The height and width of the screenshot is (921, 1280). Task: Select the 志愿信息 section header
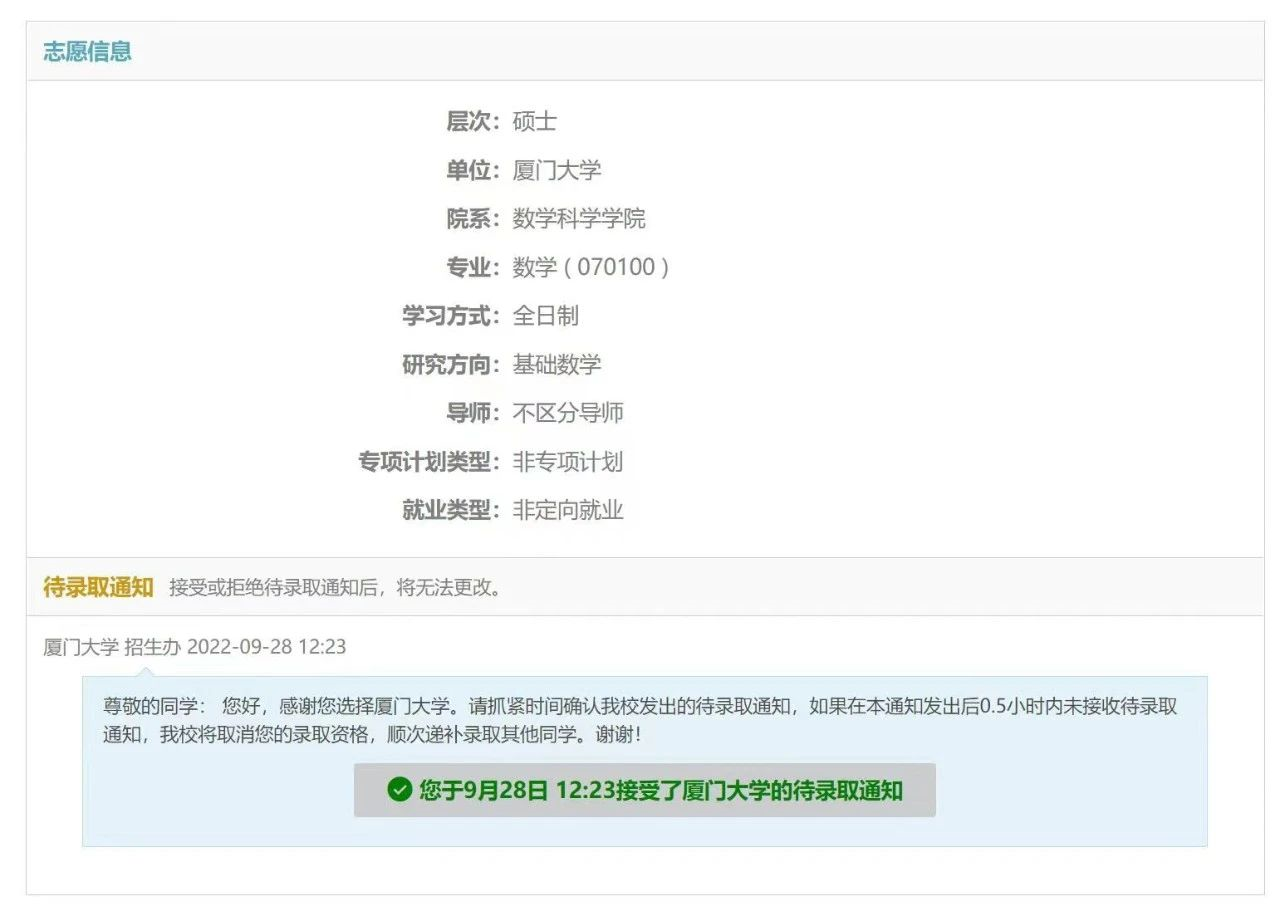pos(87,52)
